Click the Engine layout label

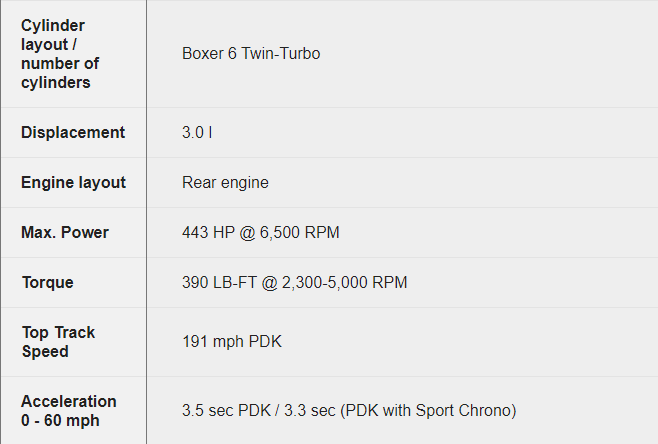pyautogui.click(x=73, y=183)
